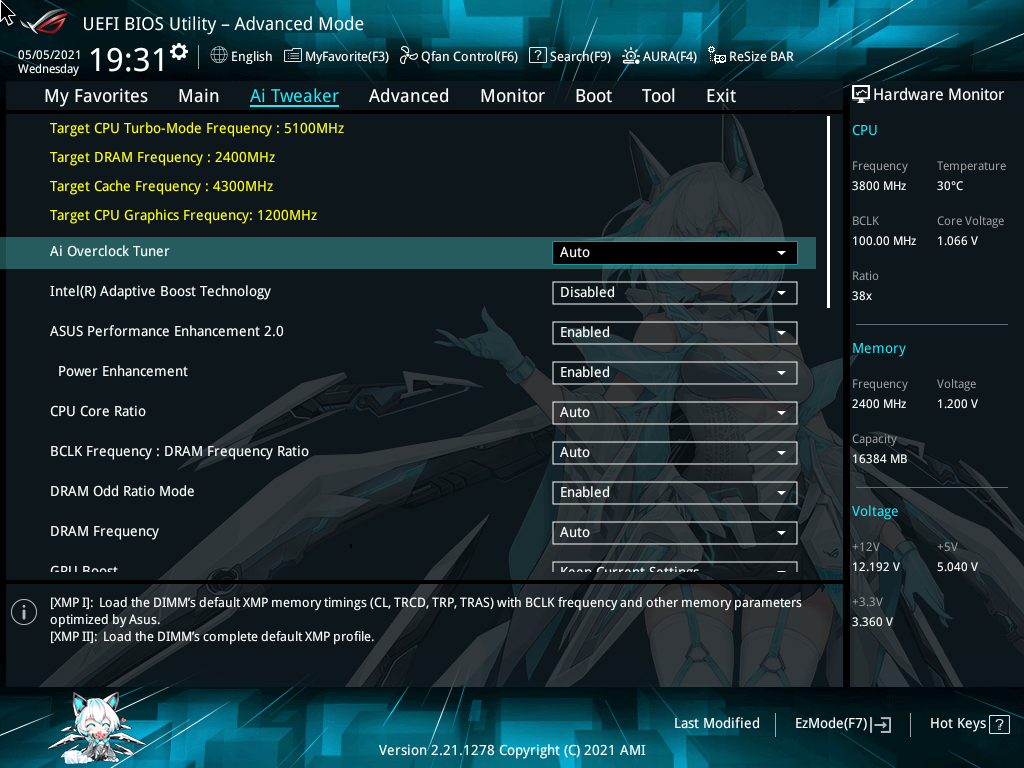This screenshot has width=1024, height=768.
Task: Select the Ai Overclock Tuner row label
Action: [110, 251]
